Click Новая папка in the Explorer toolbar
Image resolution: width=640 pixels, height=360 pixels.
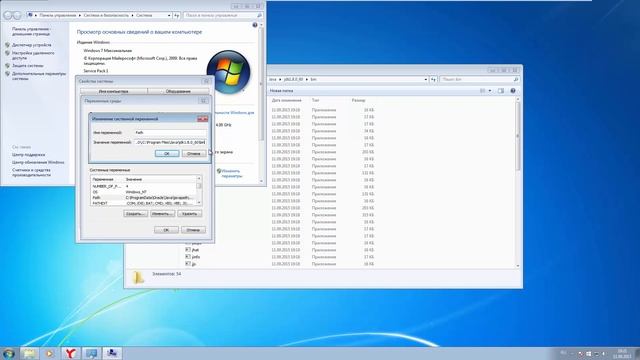(x=281, y=91)
